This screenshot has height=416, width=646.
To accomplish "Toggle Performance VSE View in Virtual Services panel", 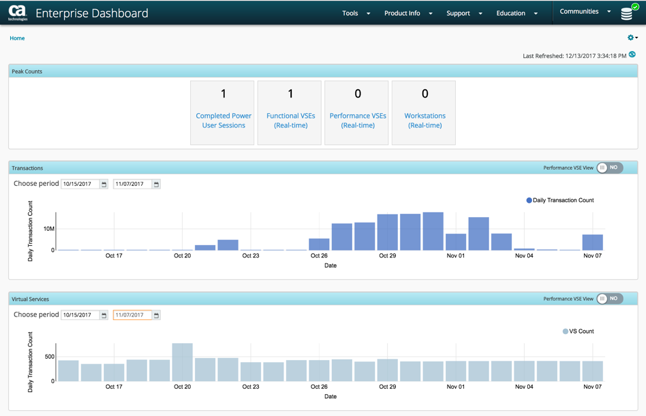I will 609,299.
